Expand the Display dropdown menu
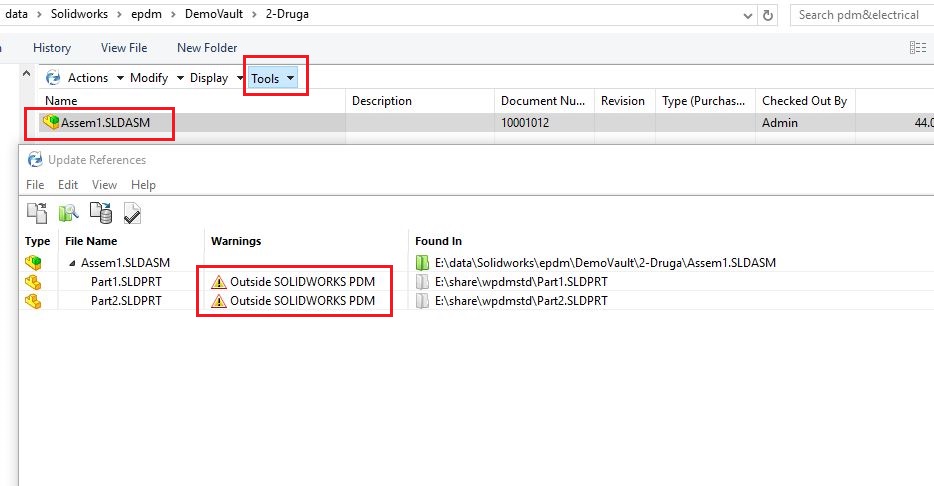Image resolution: width=934 pixels, height=486 pixels. click(215, 78)
